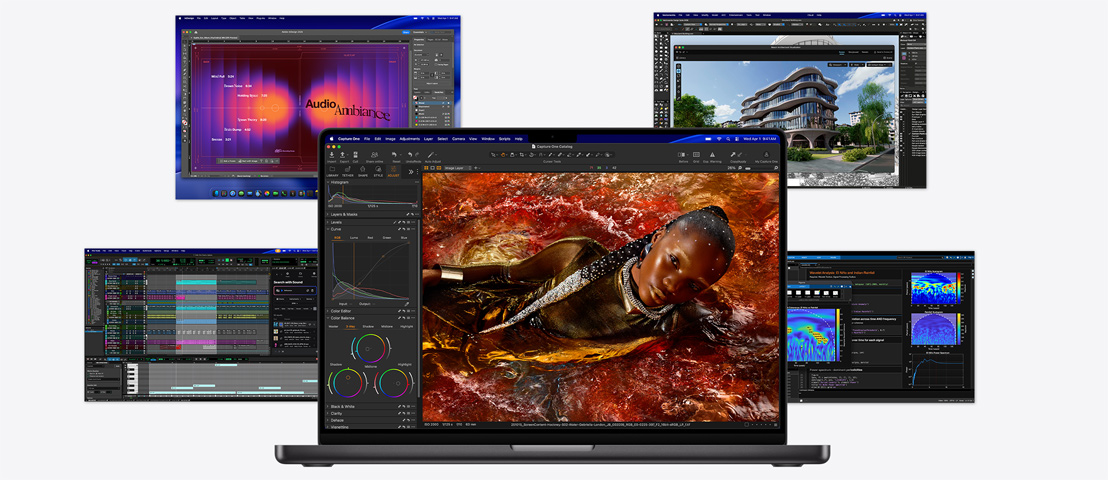Toggle the Exp. Warning indicator
Viewport: 1108px width, 480px height.
[712, 155]
